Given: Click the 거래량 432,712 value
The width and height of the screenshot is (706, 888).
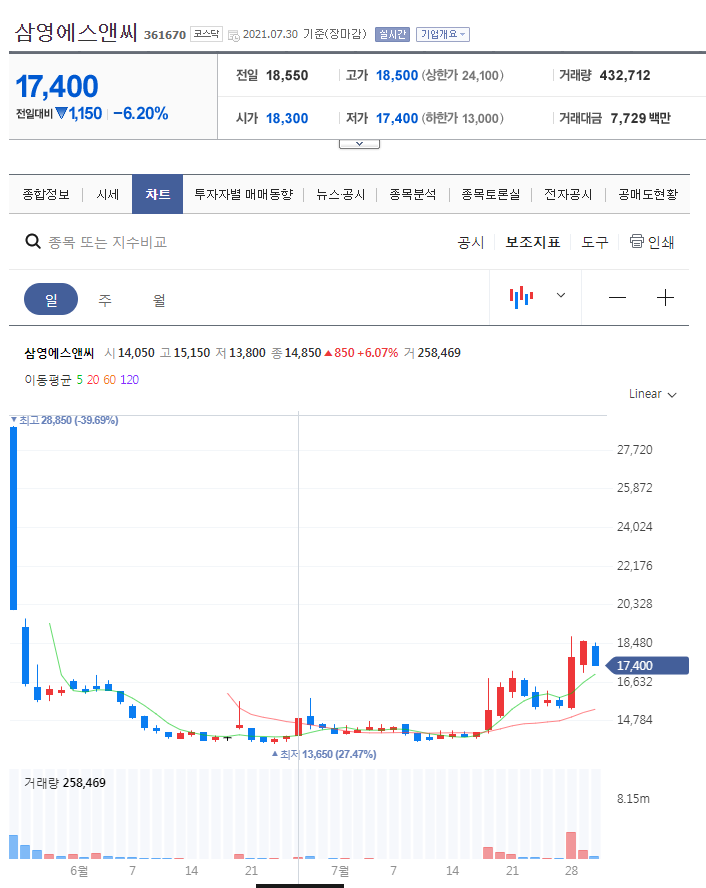Looking at the screenshot, I should [624, 75].
